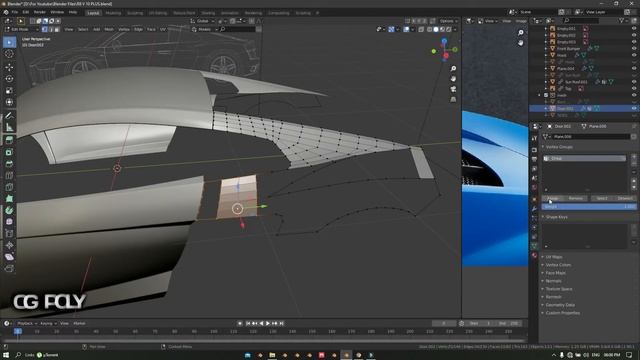
Task: Hide Empty.001 via its eye icon
Action: (x=634, y=29)
